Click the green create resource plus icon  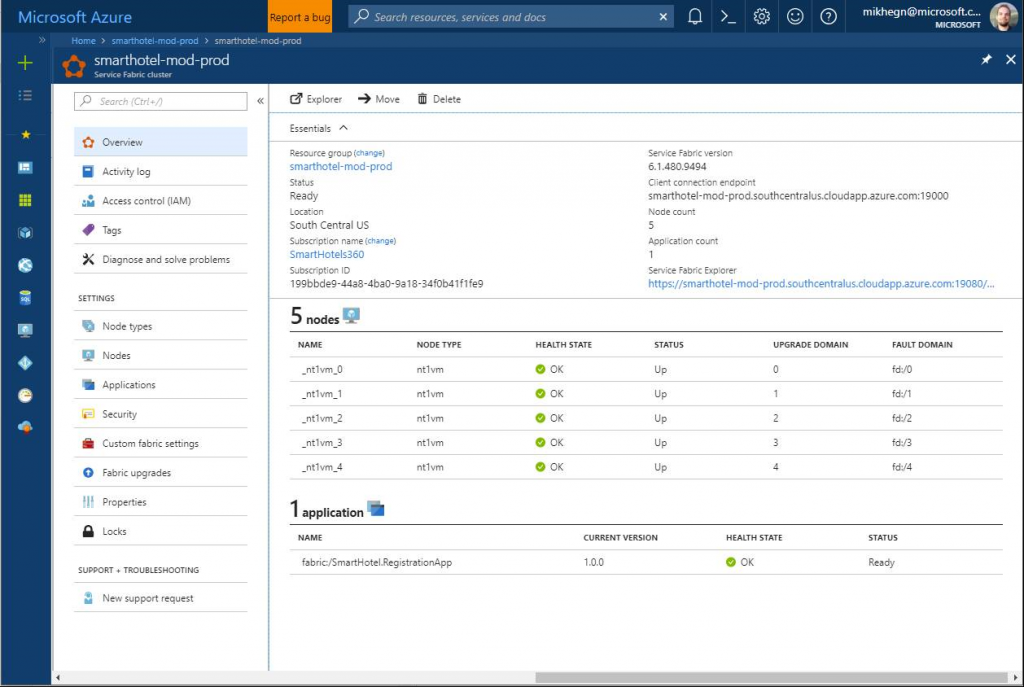pos(25,63)
